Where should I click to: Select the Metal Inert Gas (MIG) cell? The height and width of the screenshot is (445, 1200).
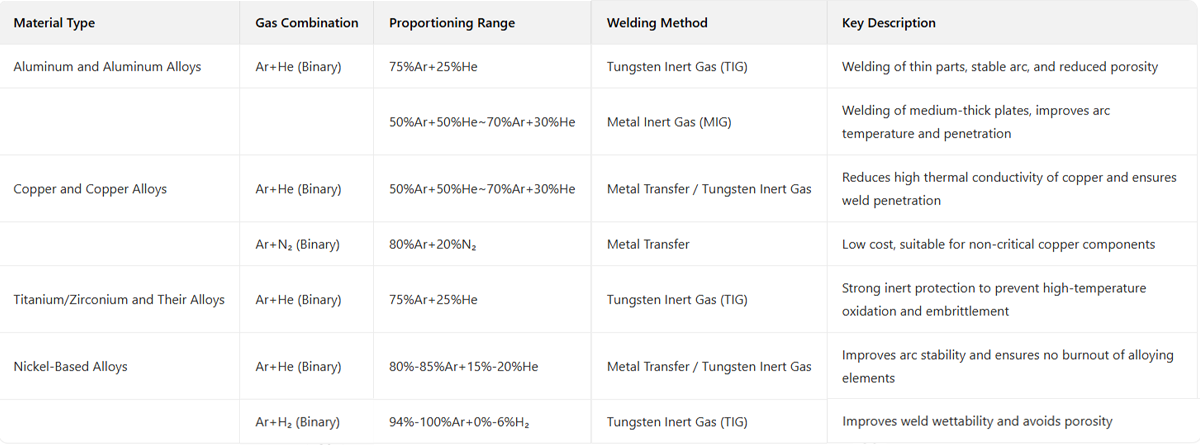coord(669,122)
